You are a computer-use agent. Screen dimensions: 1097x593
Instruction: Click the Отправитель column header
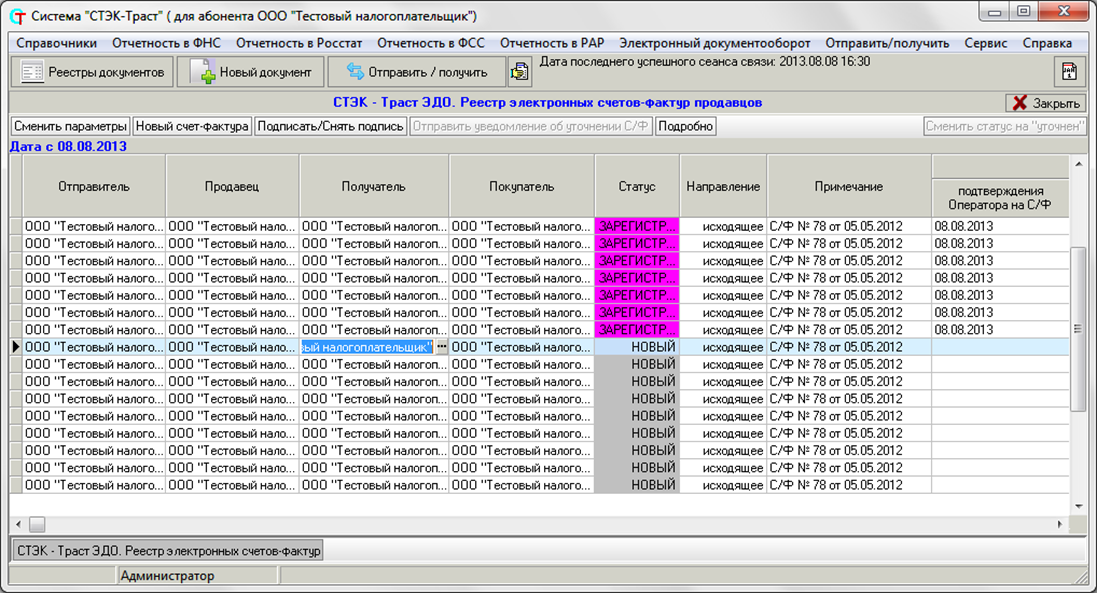pyautogui.click(x=94, y=187)
